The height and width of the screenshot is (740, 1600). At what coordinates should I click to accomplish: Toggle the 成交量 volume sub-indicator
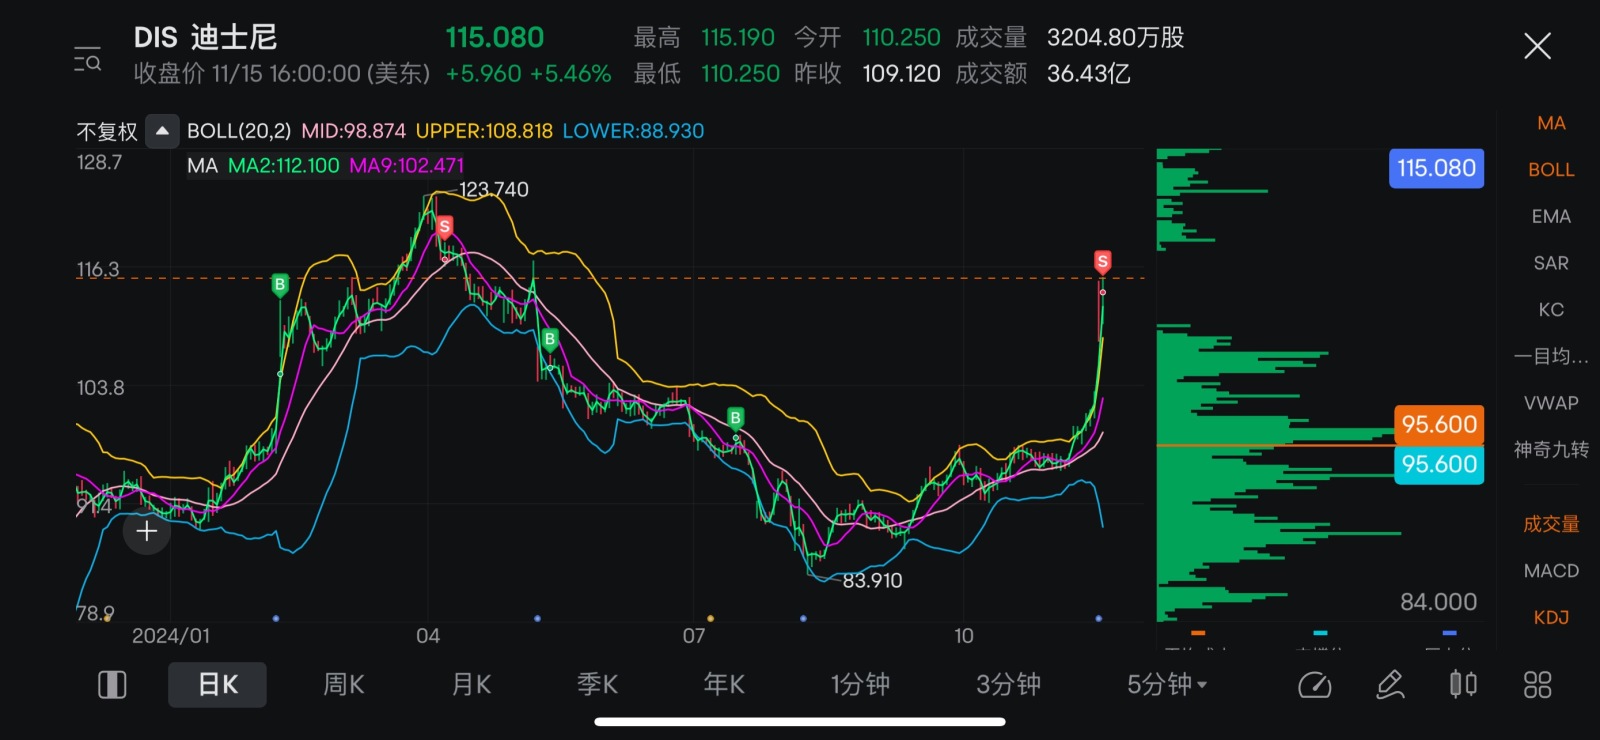1551,524
